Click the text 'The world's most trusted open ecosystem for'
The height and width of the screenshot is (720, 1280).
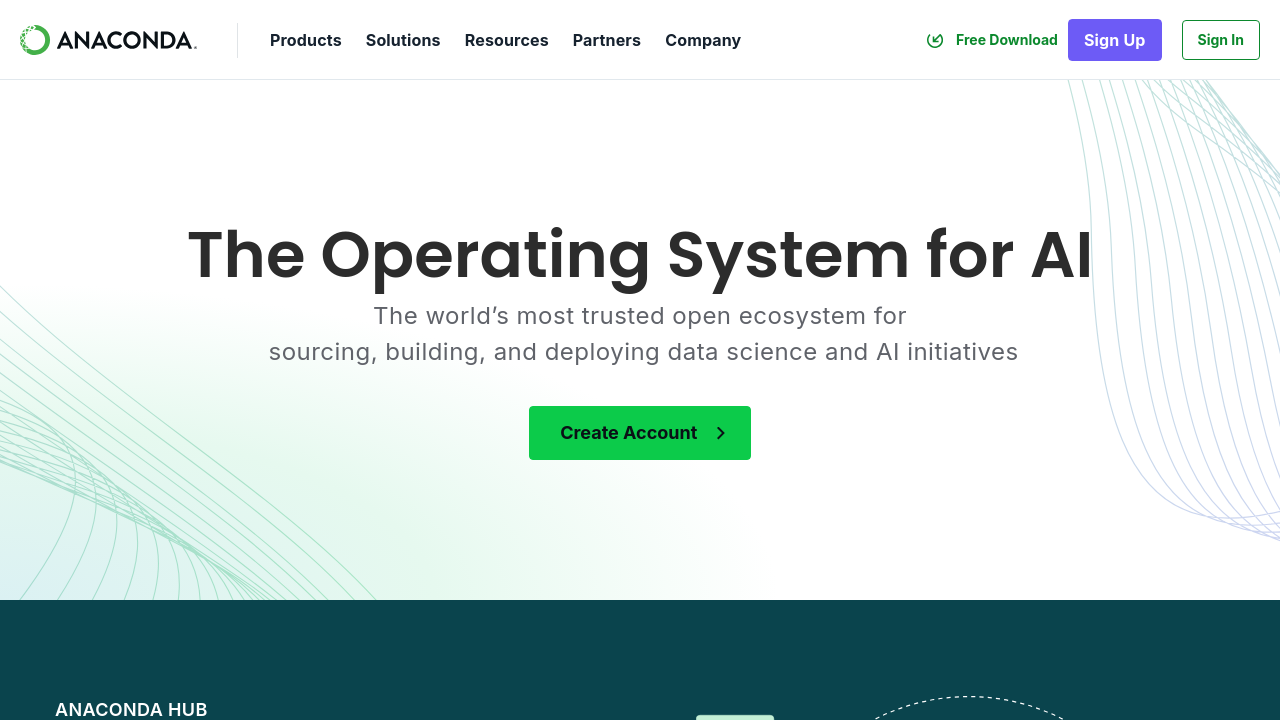pos(640,316)
